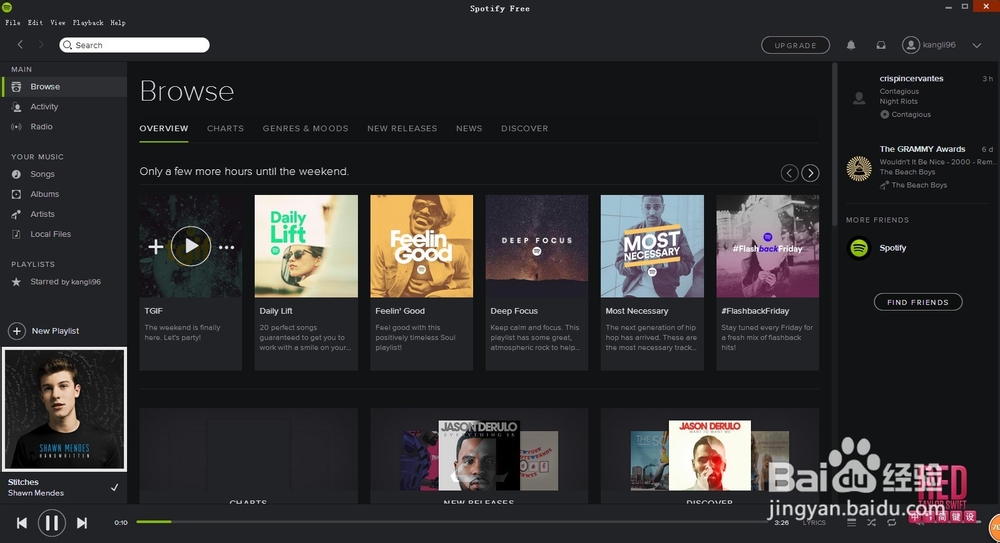Toggle shuffle playback
Screen dimensions: 1000x543
[871, 523]
